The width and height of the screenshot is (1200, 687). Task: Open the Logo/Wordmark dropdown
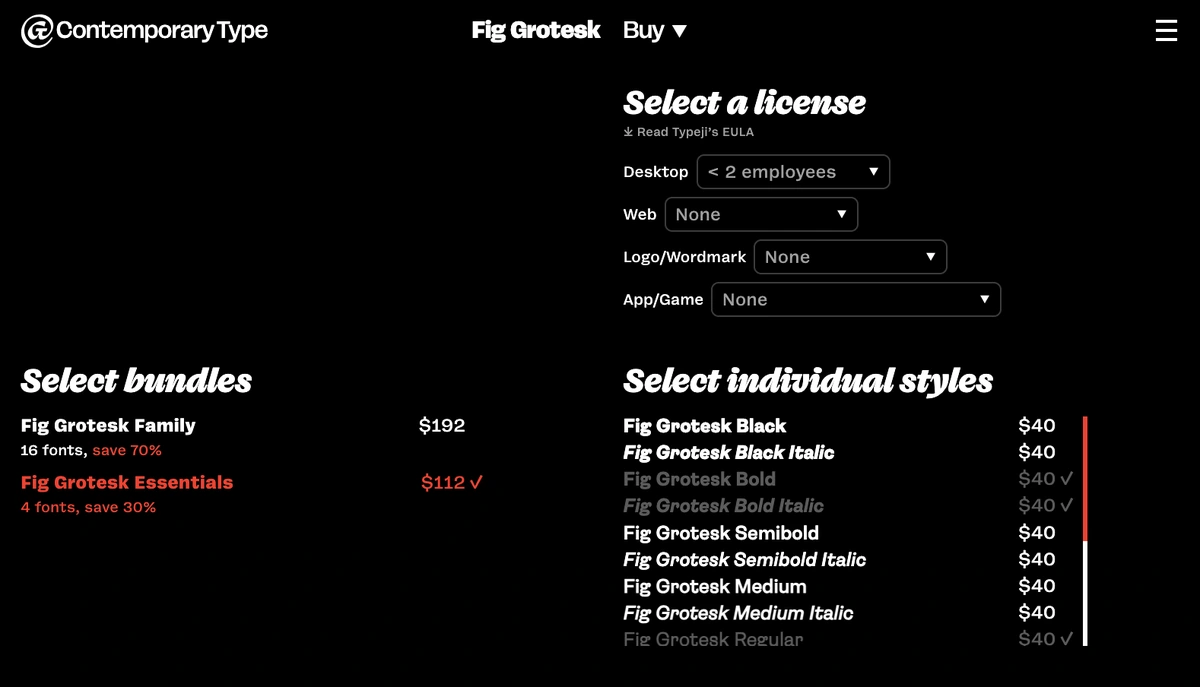click(x=850, y=257)
